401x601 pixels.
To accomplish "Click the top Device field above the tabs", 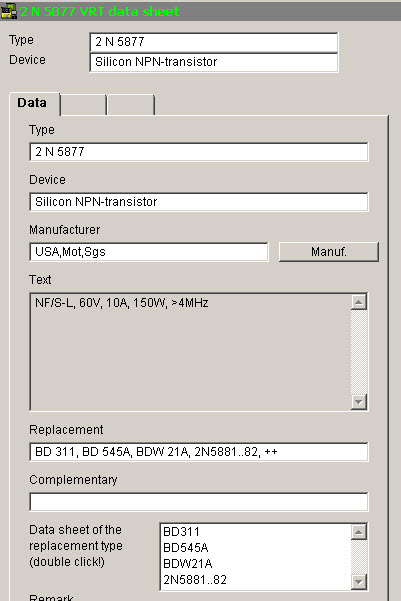I will (214, 62).
